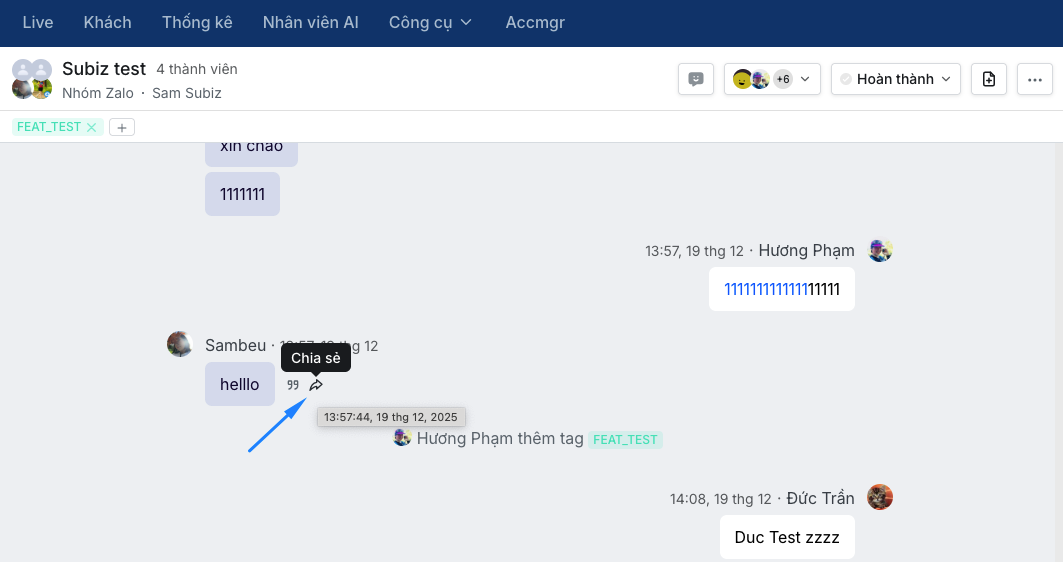This screenshot has width=1063, height=562.
Task: Navigate to Nhân viên AI
Action: [x=310, y=22]
